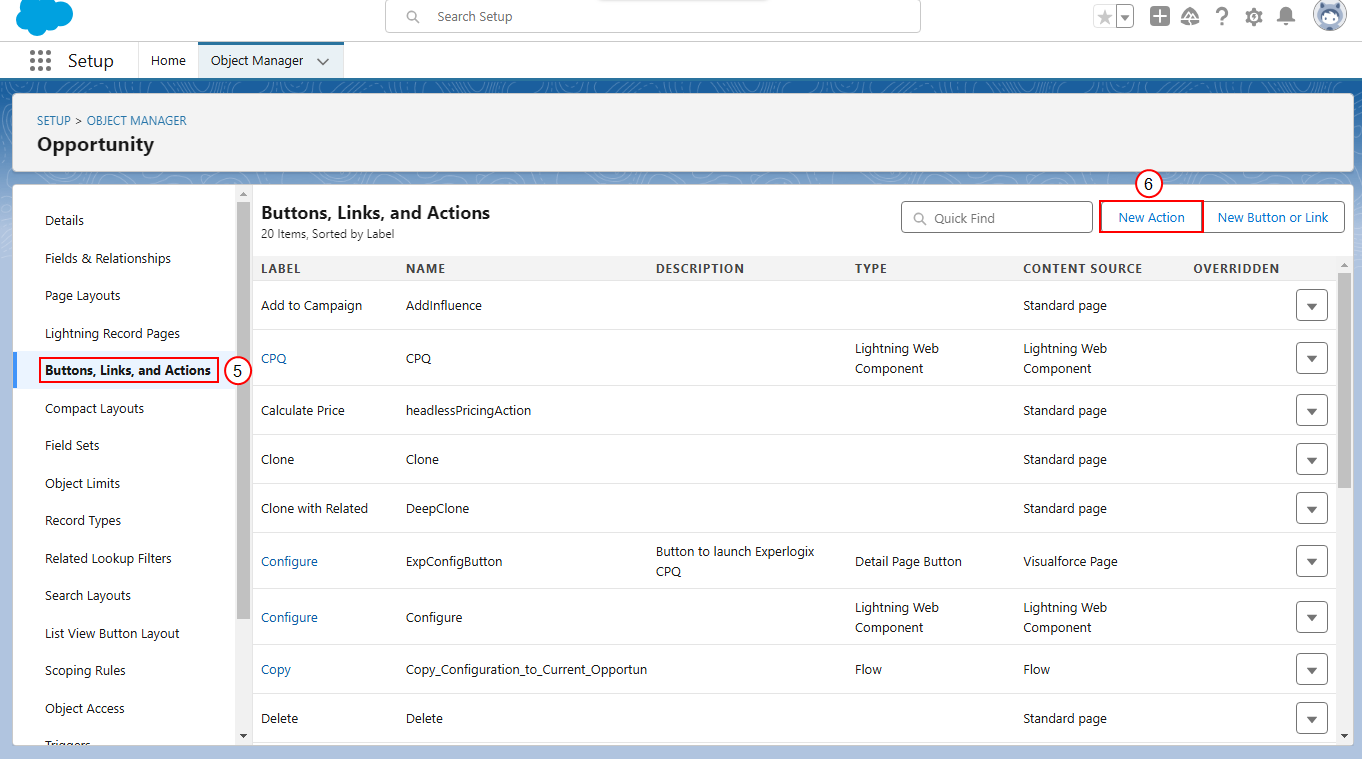Select Fields & Relationships in sidebar
The height and width of the screenshot is (759, 1362).
pyautogui.click(x=108, y=258)
